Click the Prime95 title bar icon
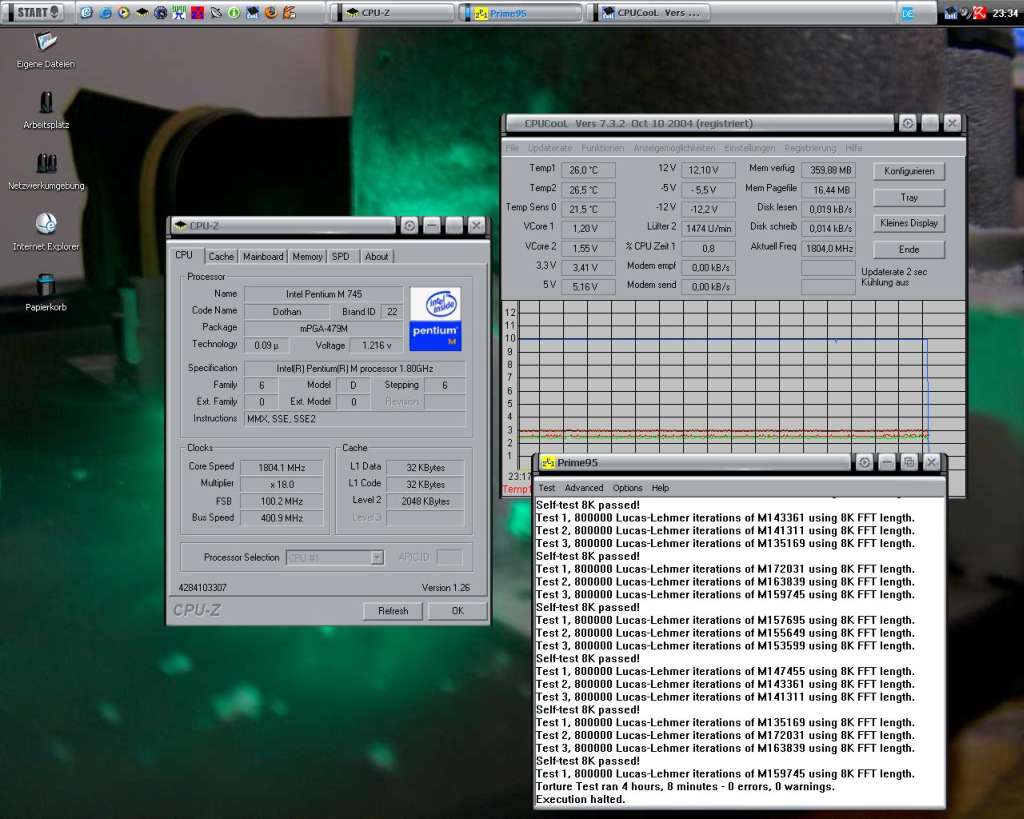Image resolution: width=1024 pixels, height=819 pixels. tap(548, 462)
